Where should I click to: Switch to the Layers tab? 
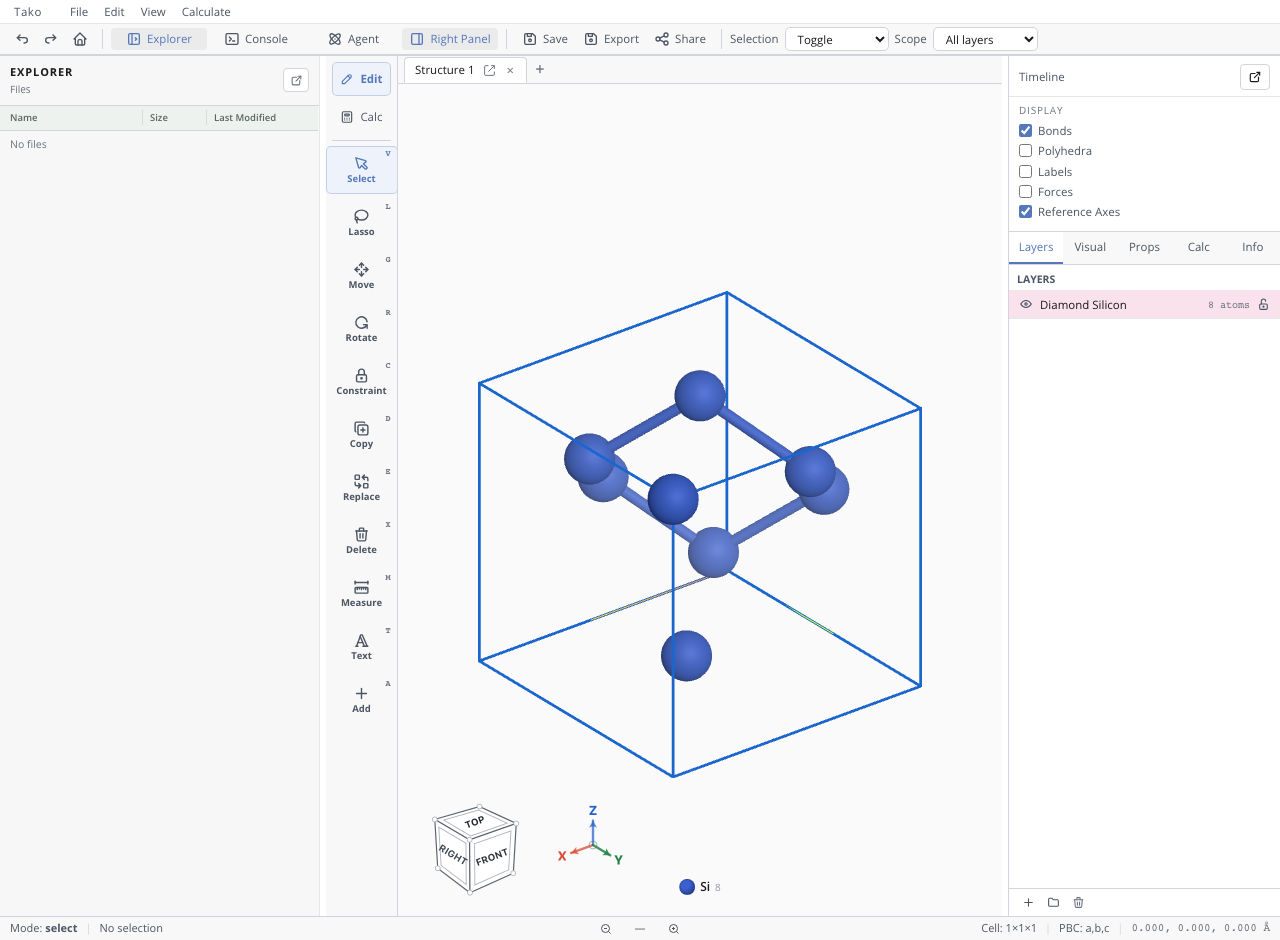[1036, 247]
